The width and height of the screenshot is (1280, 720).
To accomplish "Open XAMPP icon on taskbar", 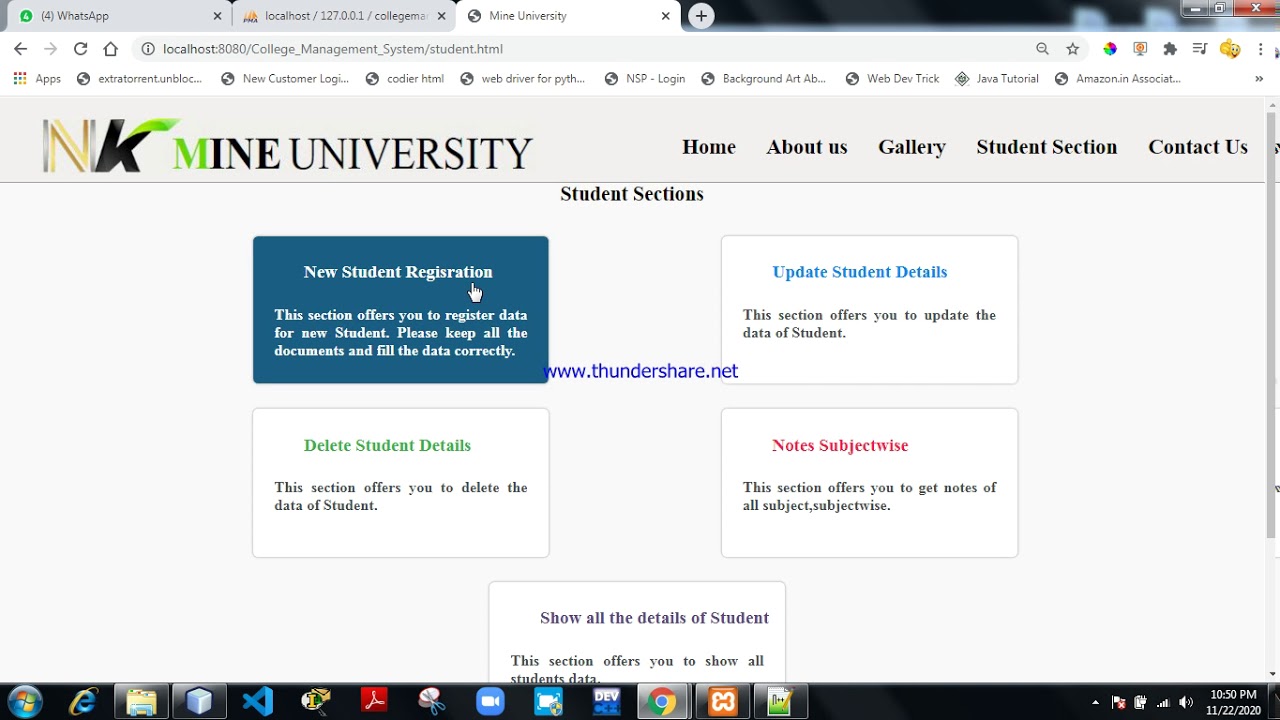I will (723, 701).
